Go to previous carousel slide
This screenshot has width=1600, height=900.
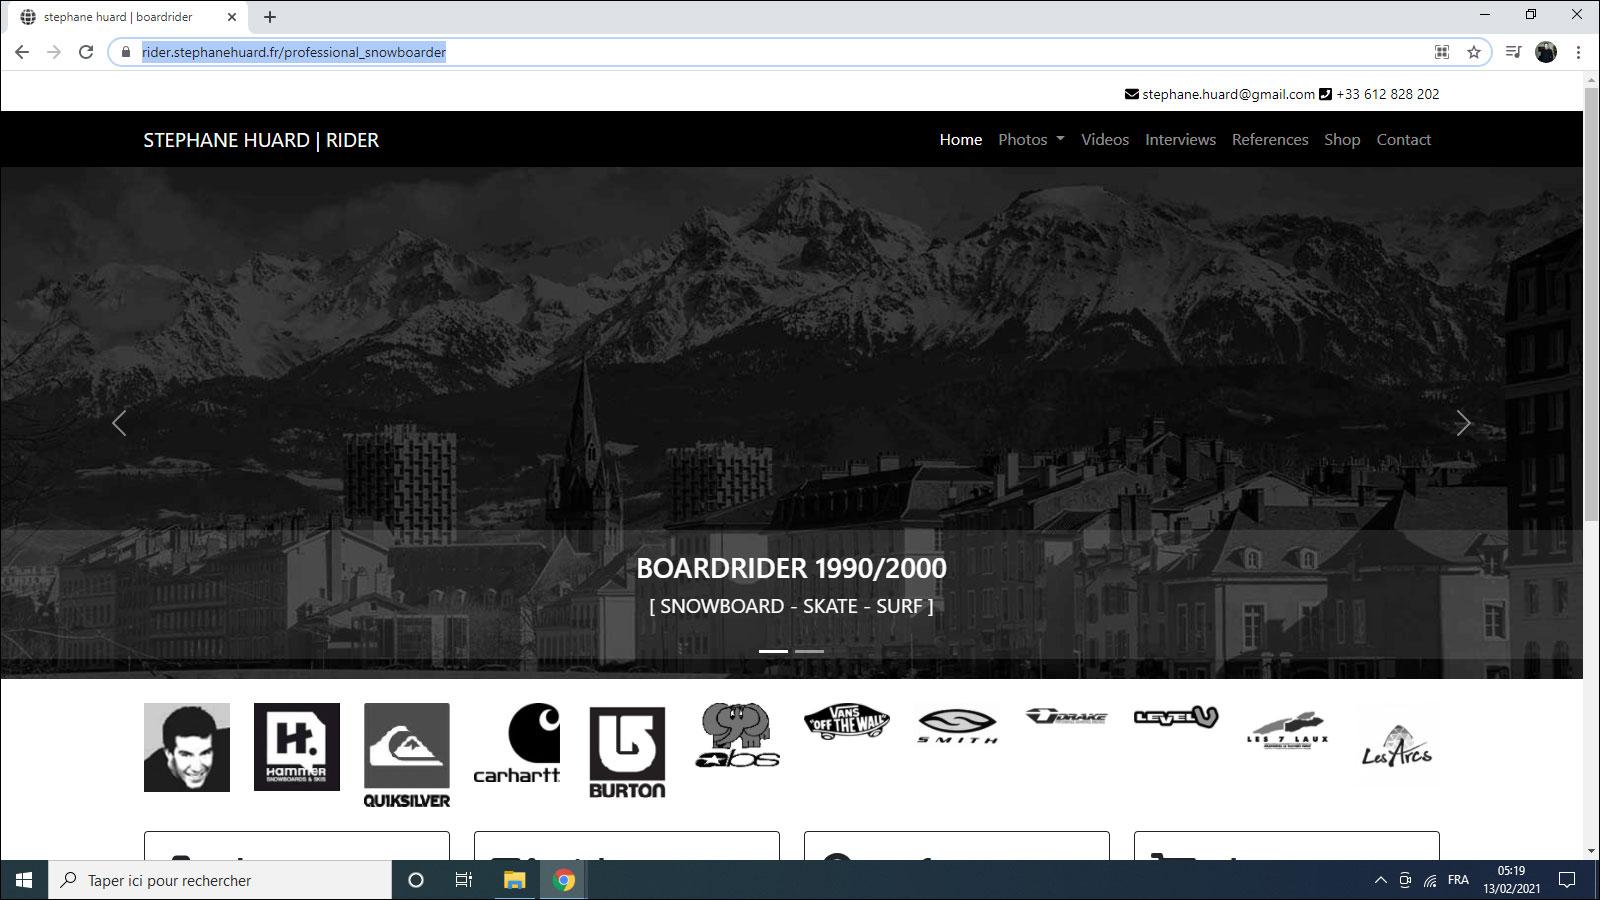click(x=119, y=423)
